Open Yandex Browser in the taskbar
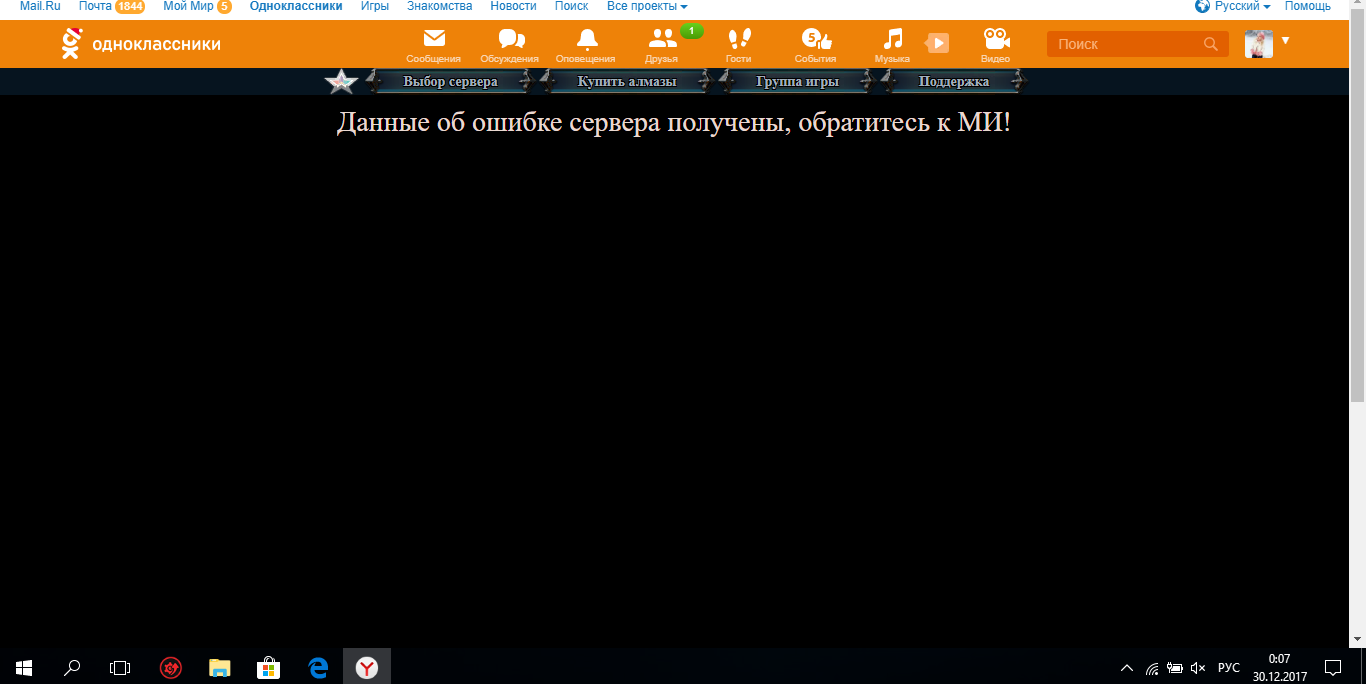This screenshot has width=1366, height=684. (x=367, y=667)
